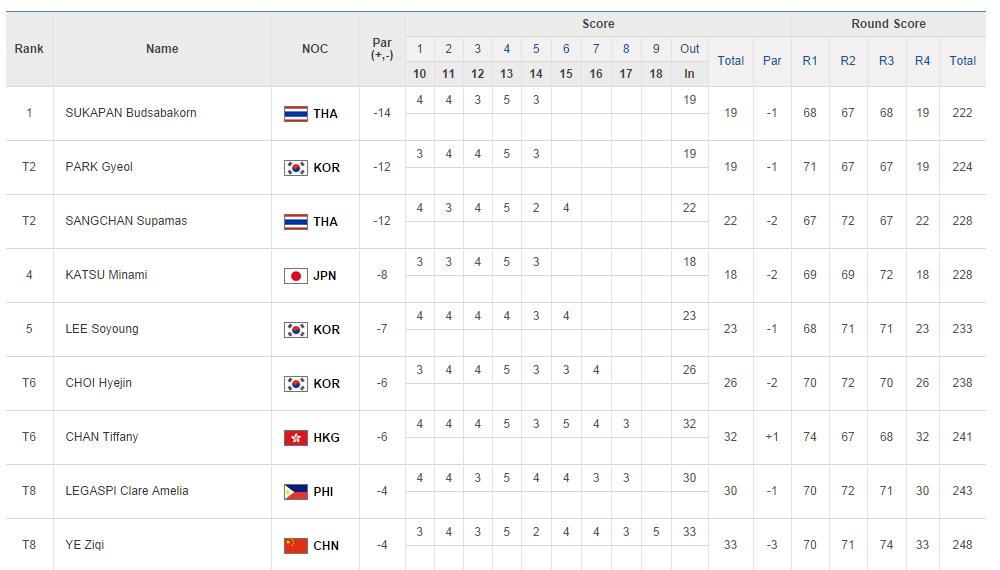
Task: Click Korea flag in LEE Soyoung row
Action: [295, 330]
